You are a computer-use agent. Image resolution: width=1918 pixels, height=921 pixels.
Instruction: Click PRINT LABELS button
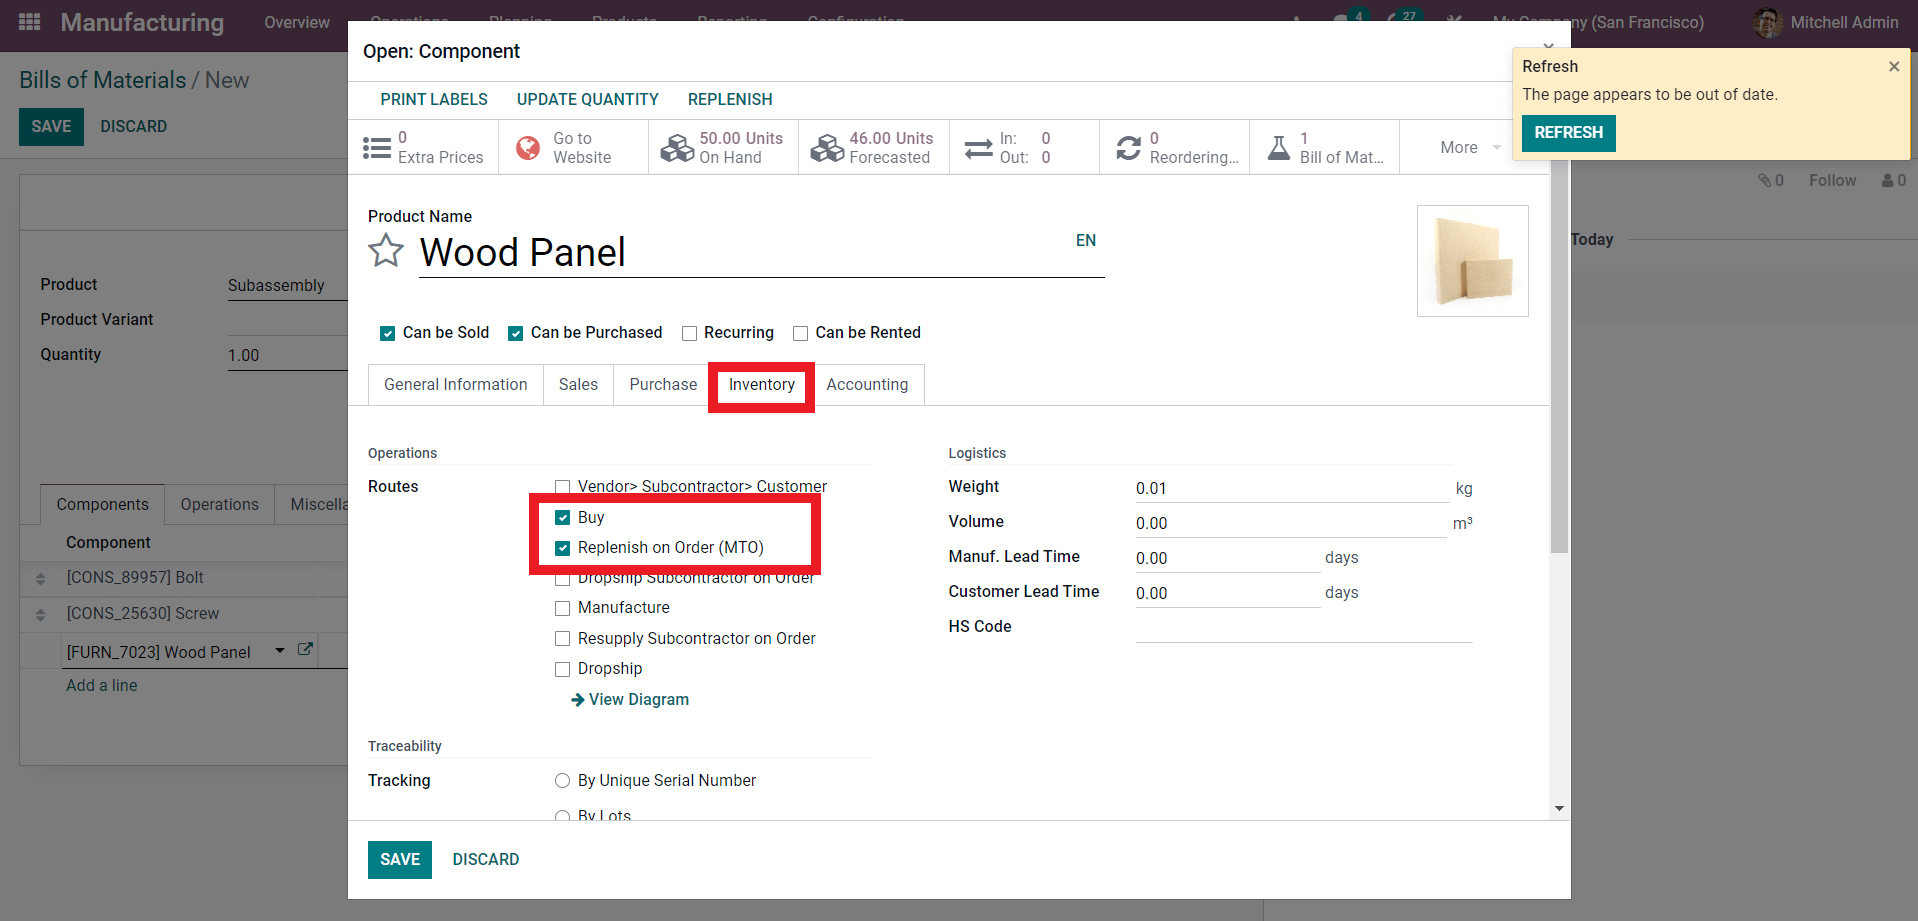tap(434, 99)
